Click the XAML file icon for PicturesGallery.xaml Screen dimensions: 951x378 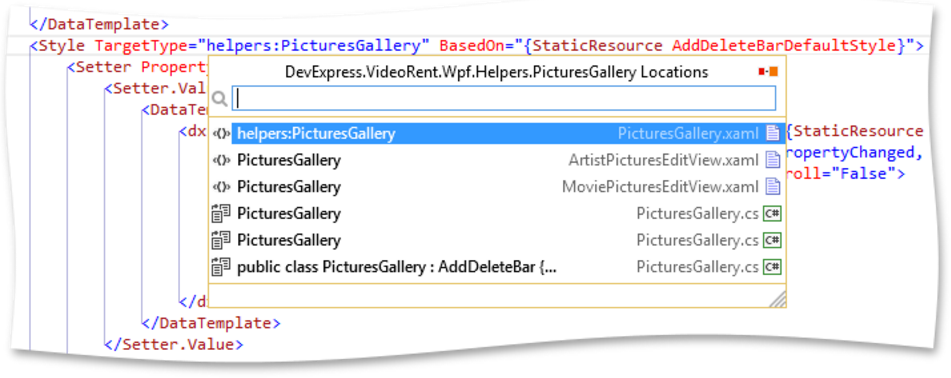(x=772, y=133)
